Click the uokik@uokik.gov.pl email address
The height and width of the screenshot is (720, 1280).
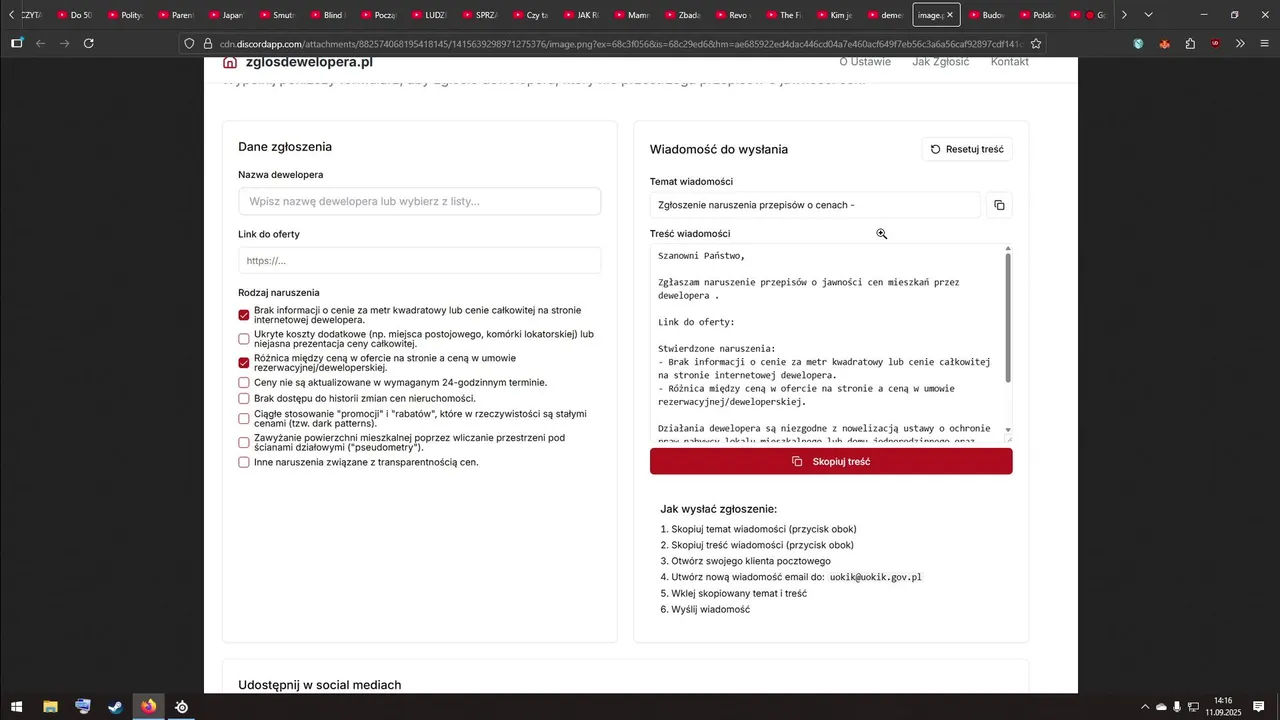(x=875, y=577)
